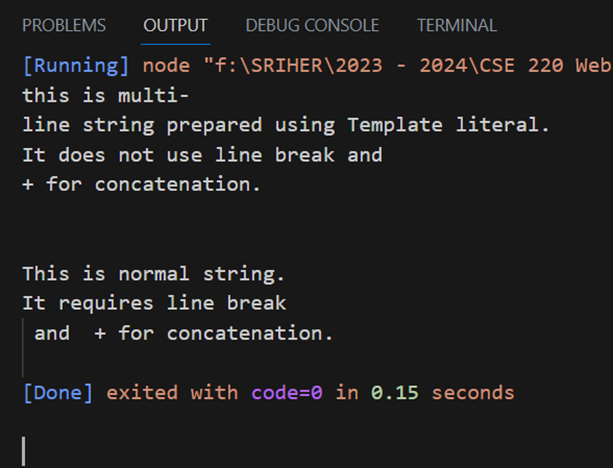Open the DEBUG CONSOLE tab

click(312, 26)
